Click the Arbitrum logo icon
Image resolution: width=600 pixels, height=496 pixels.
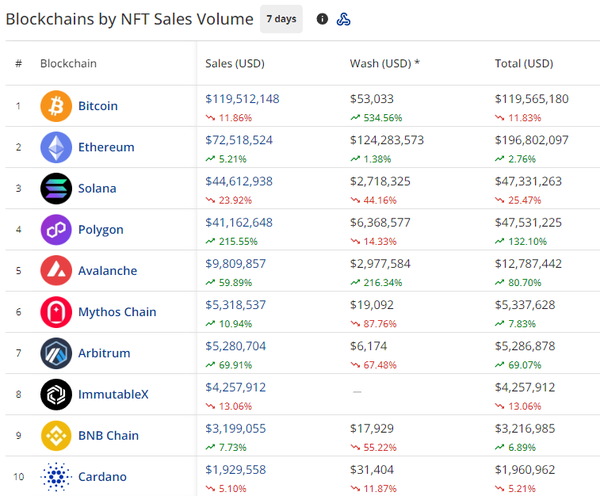point(56,353)
